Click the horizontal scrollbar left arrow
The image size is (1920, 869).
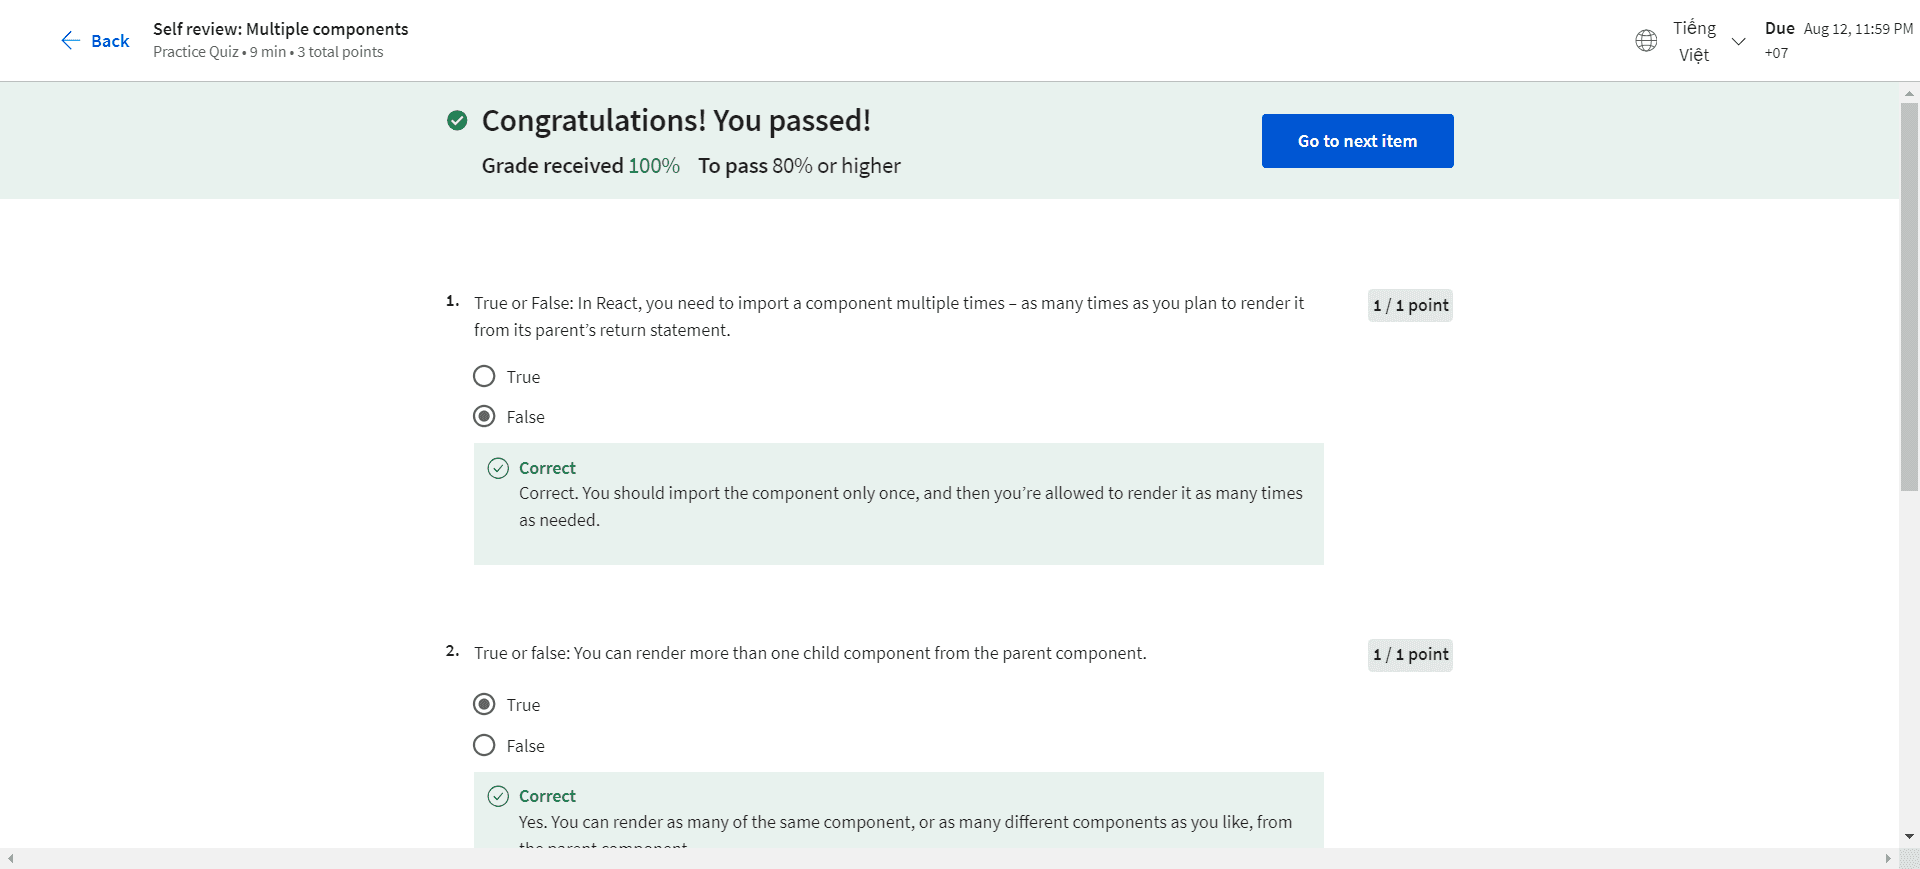[x=11, y=859]
